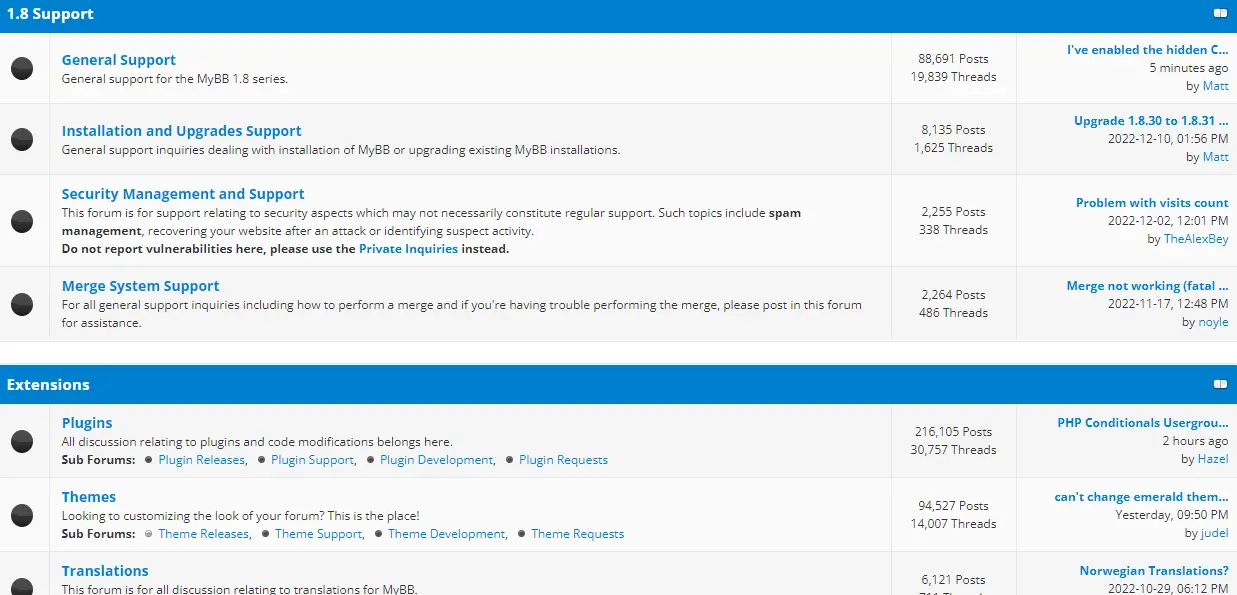Click the small icon before Plugin Requests
The width and height of the screenshot is (1237, 595).
[x=510, y=460]
